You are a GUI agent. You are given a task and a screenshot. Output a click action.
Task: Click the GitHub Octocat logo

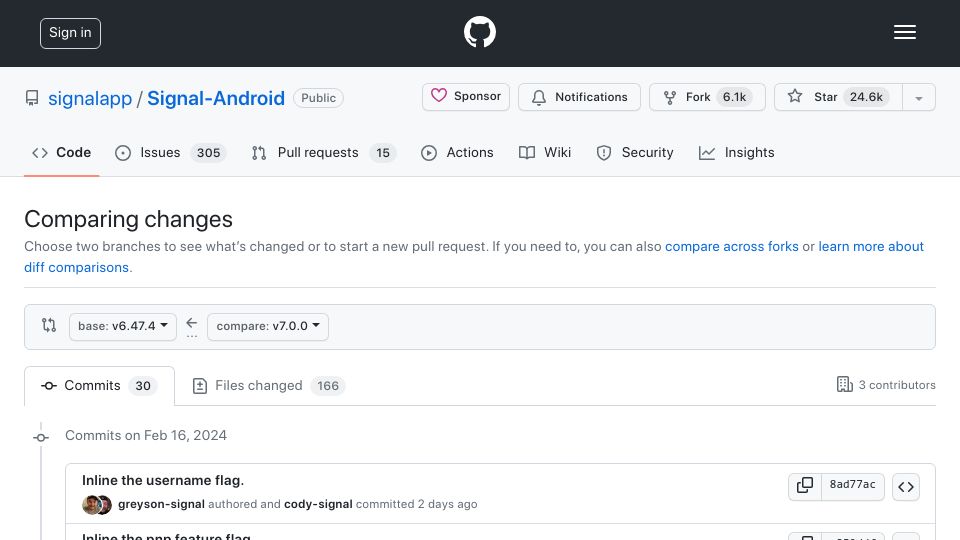pos(479,32)
